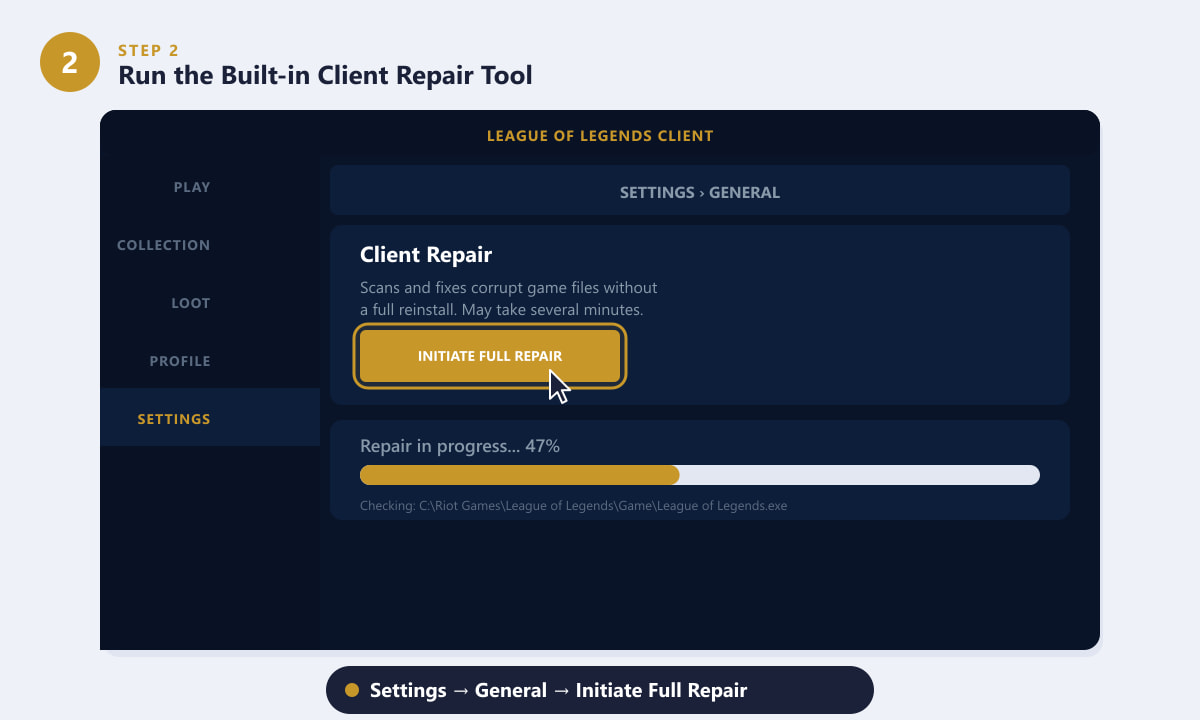Click the repair progress bar
Viewport: 1200px width, 720px height.
pyautogui.click(x=700, y=475)
